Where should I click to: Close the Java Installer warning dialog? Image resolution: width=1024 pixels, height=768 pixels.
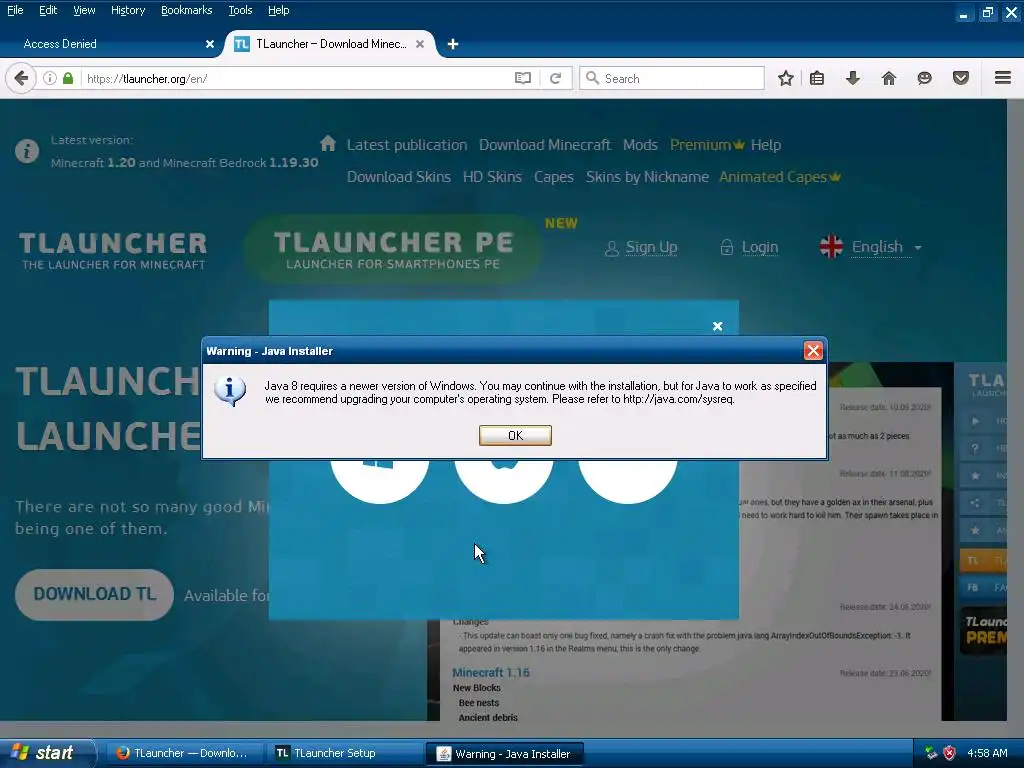813,351
